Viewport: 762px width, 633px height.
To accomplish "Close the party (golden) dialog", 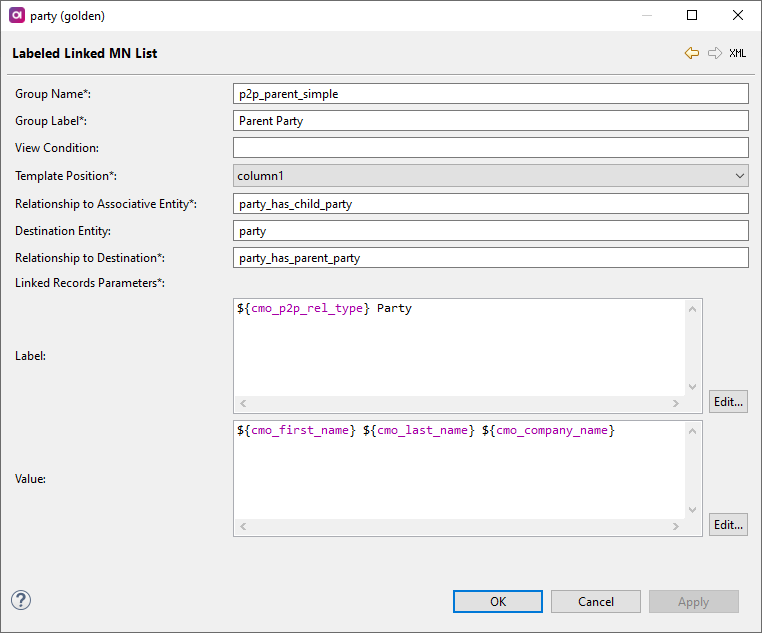I will [738, 15].
